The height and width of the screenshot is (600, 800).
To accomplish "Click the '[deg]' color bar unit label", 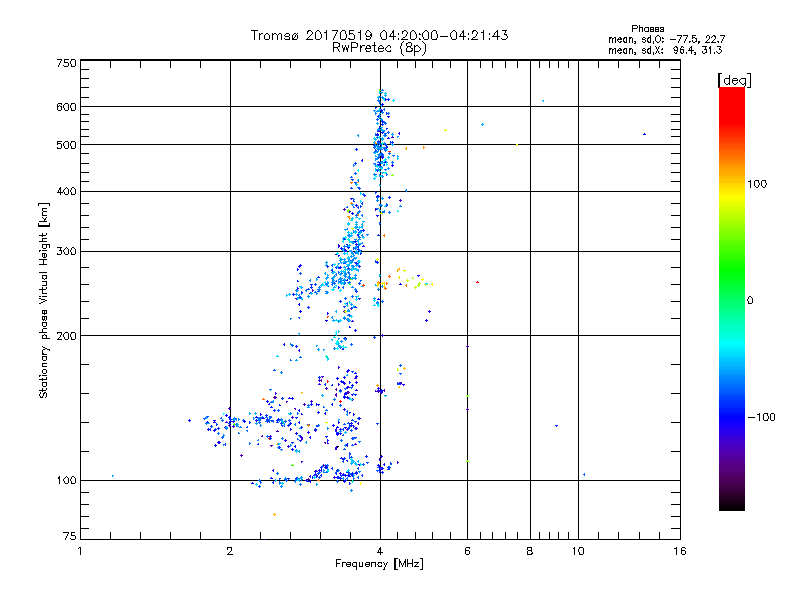I will tap(734, 80).
